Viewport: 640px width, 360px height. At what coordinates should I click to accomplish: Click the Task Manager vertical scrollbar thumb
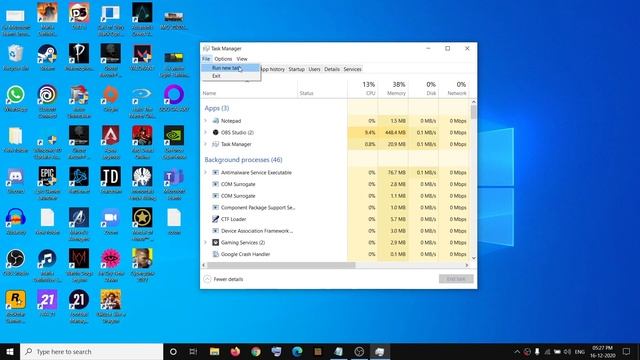point(473,112)
